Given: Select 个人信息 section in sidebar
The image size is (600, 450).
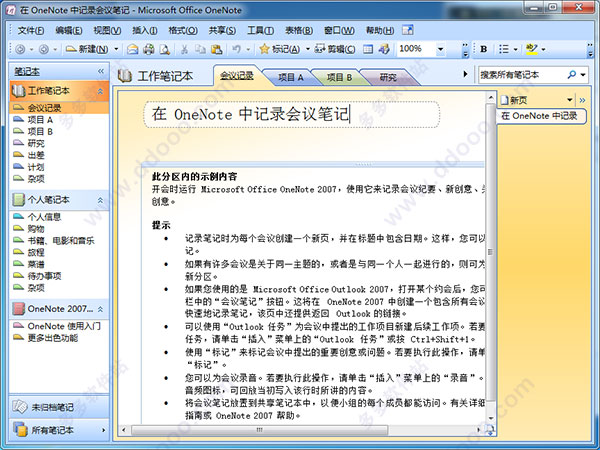Looking at the screenshot, I should click(44, 217).
